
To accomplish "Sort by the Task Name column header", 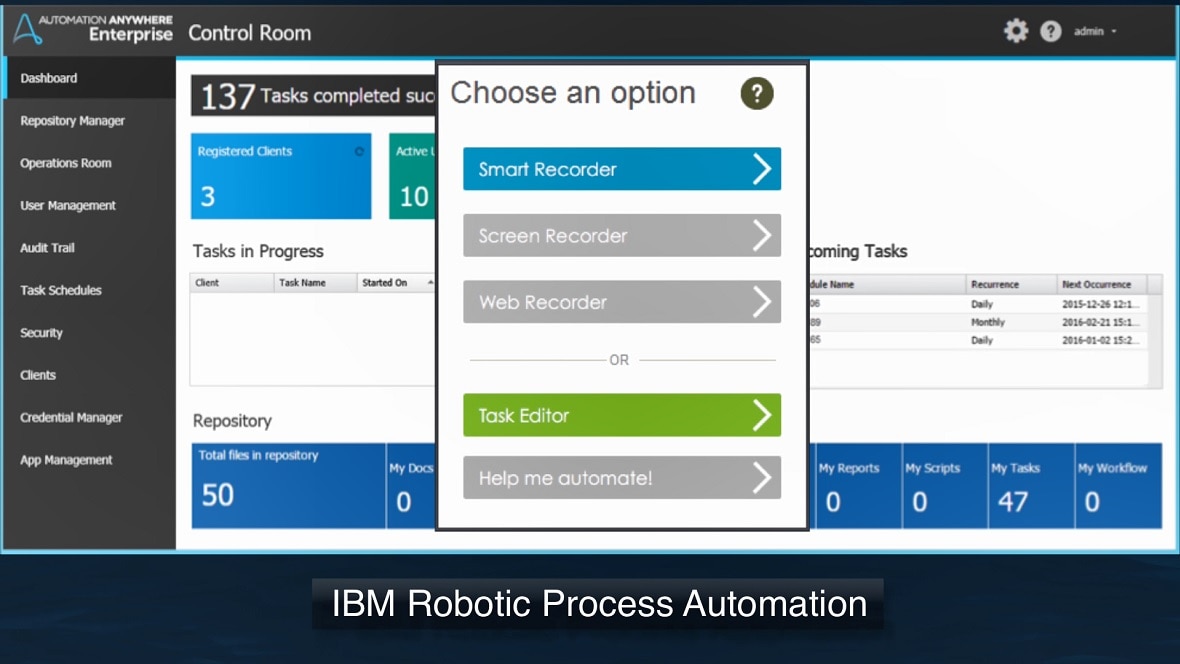I will click(x=315, y=282).
